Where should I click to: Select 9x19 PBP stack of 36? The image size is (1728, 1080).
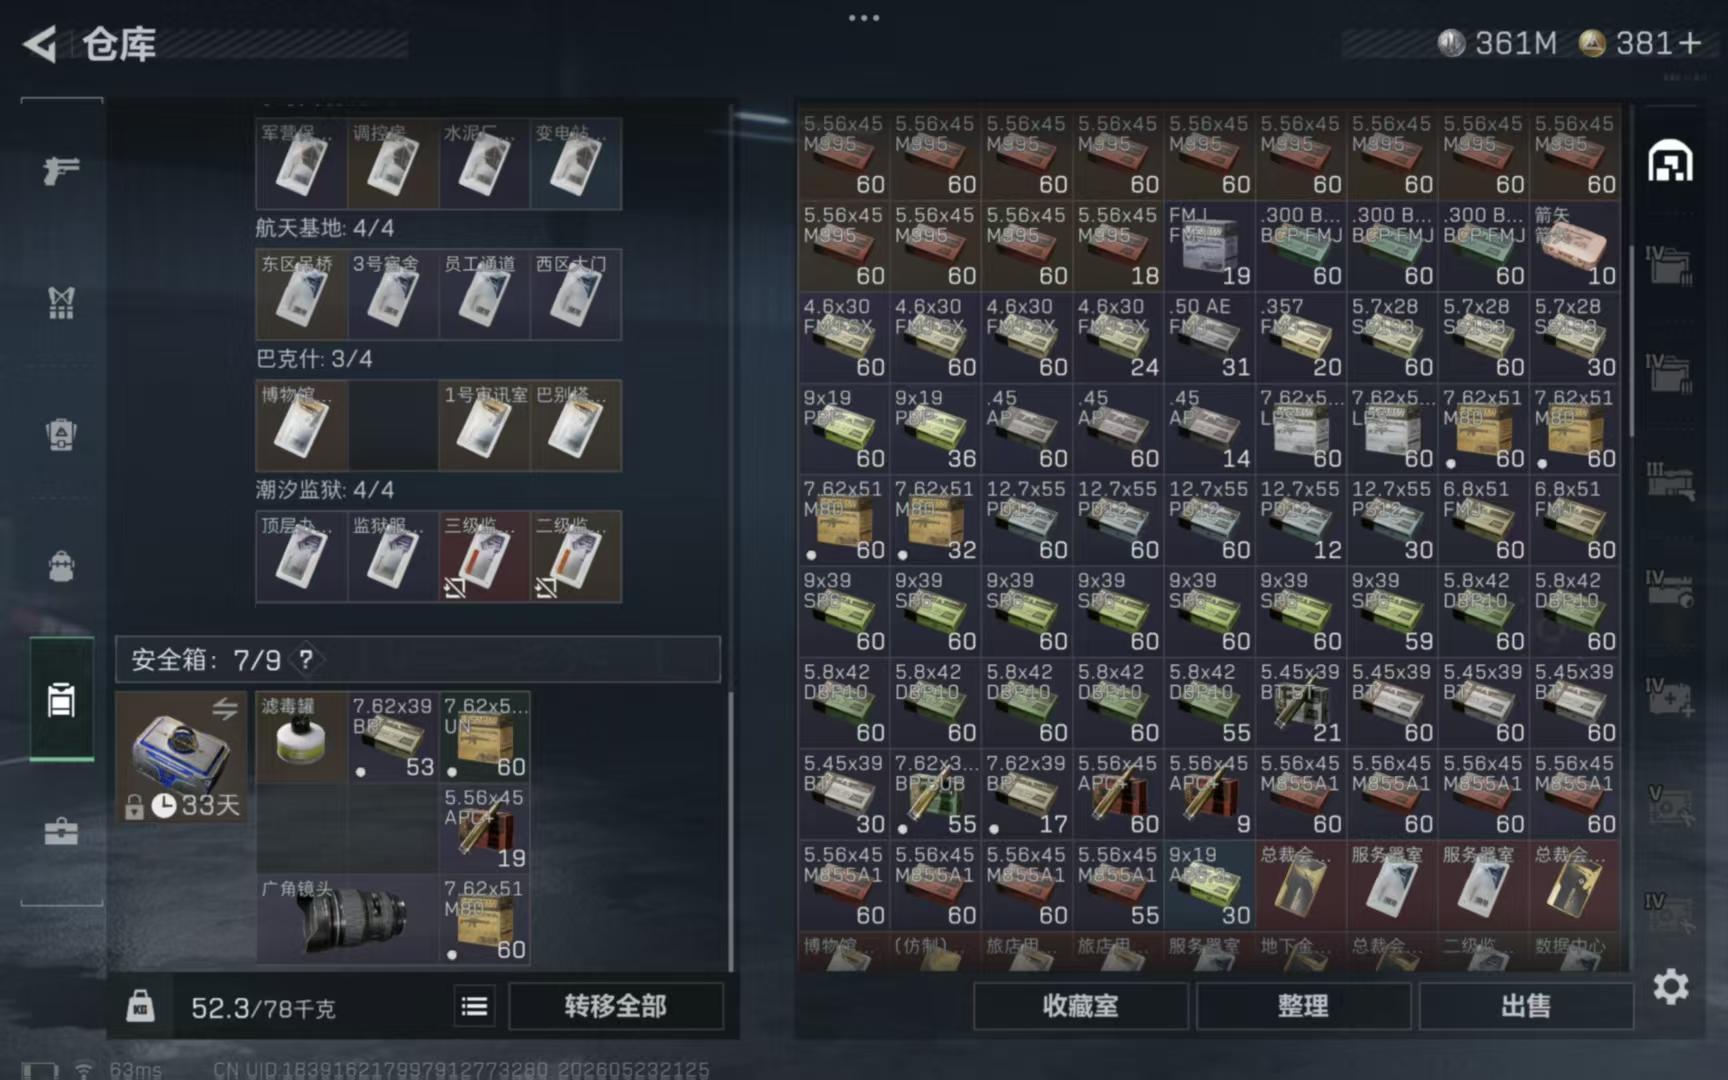coord(935,429)
